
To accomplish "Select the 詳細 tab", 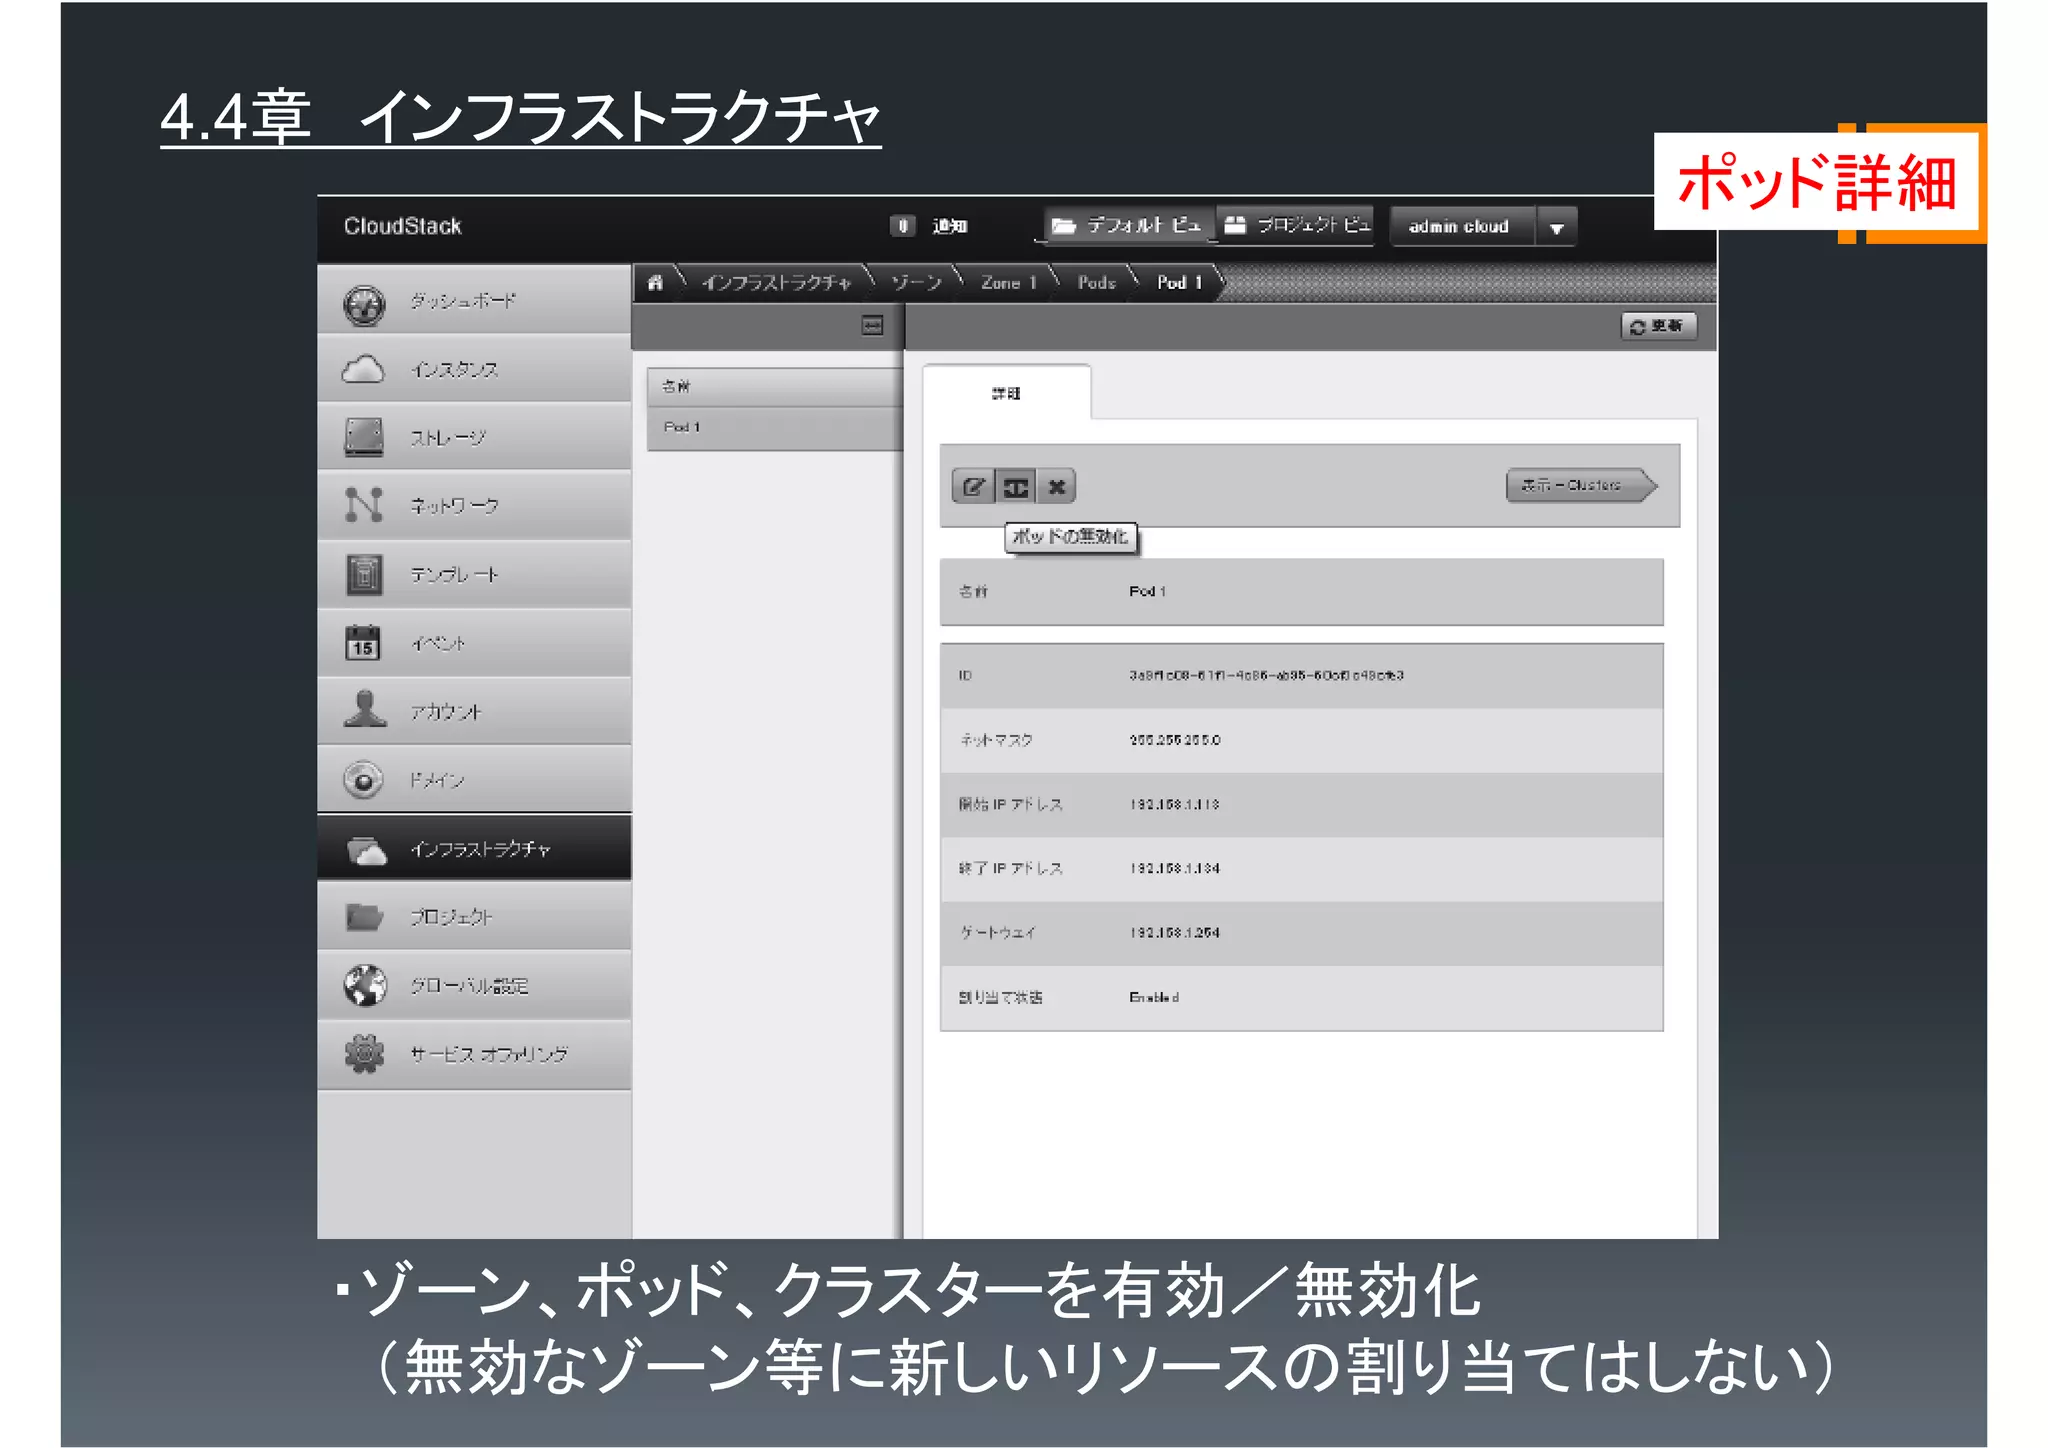I will [x=1006, y=393].
